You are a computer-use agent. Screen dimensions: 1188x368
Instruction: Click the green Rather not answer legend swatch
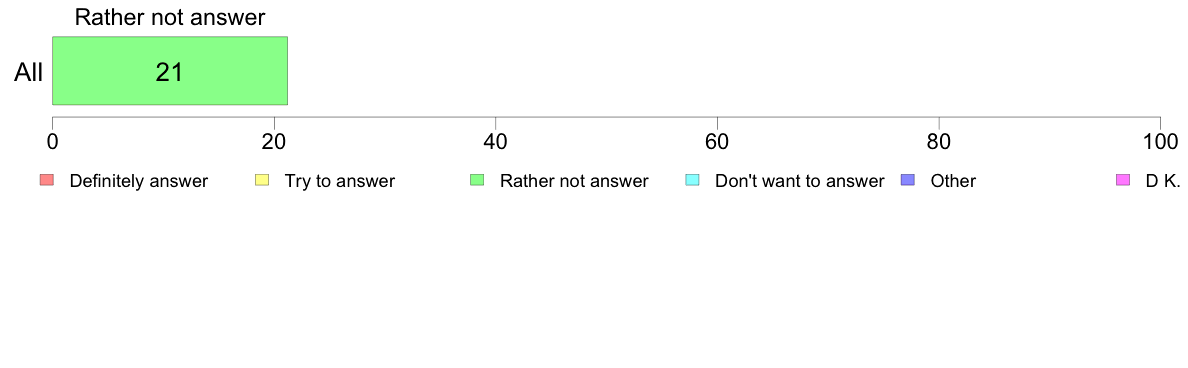point(477,180)
